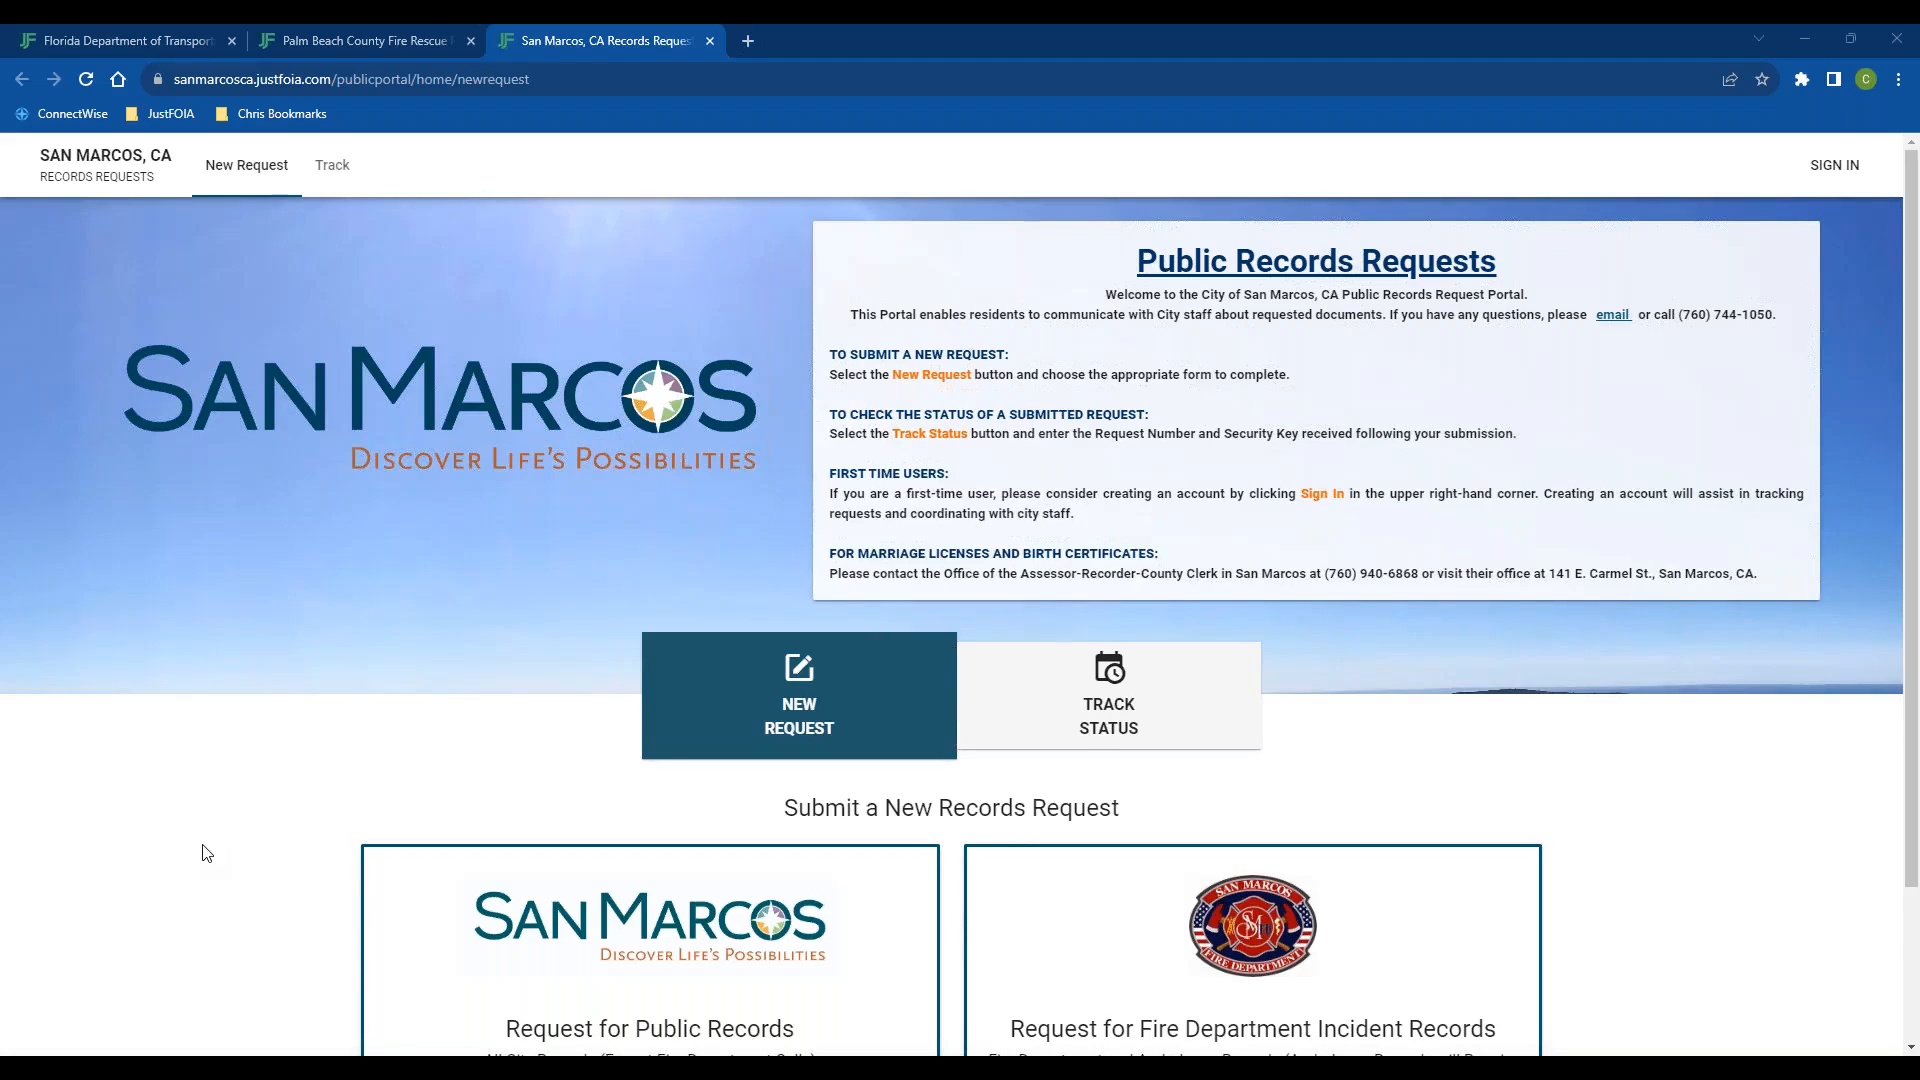Open the extensions puzzle icon

[x=1801, y=79]
